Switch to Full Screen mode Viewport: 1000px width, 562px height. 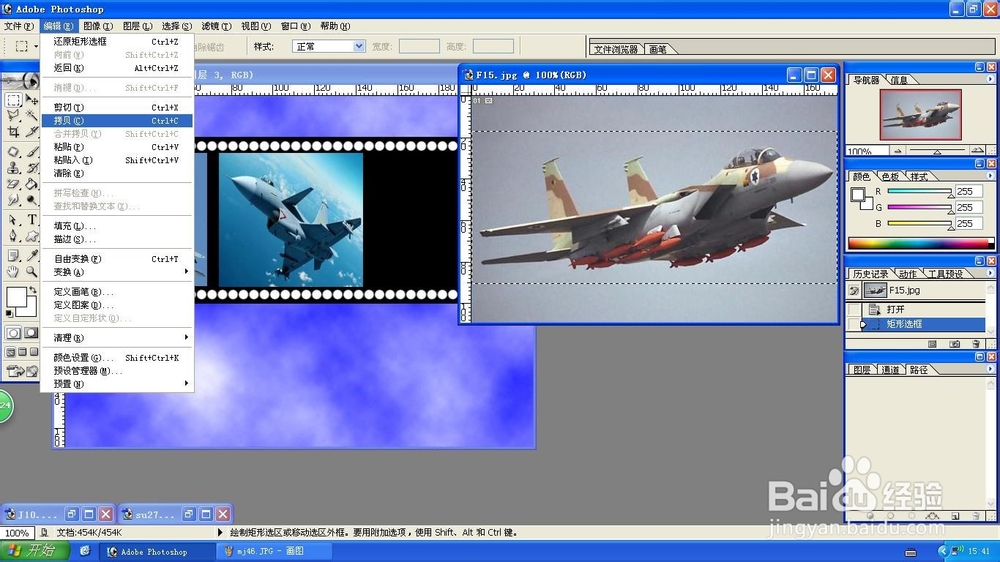[x=33, y=351]
